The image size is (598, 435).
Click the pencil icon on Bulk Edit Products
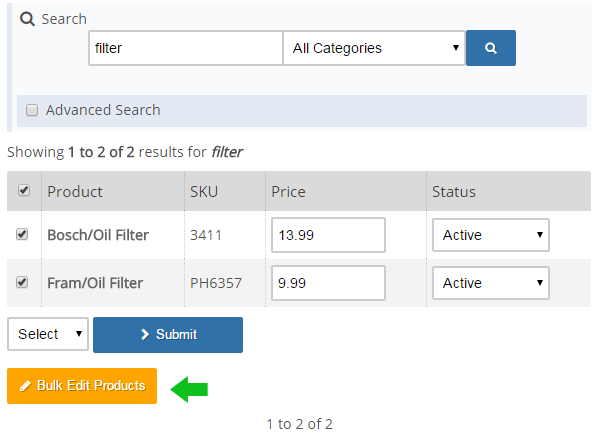point(25,386)
